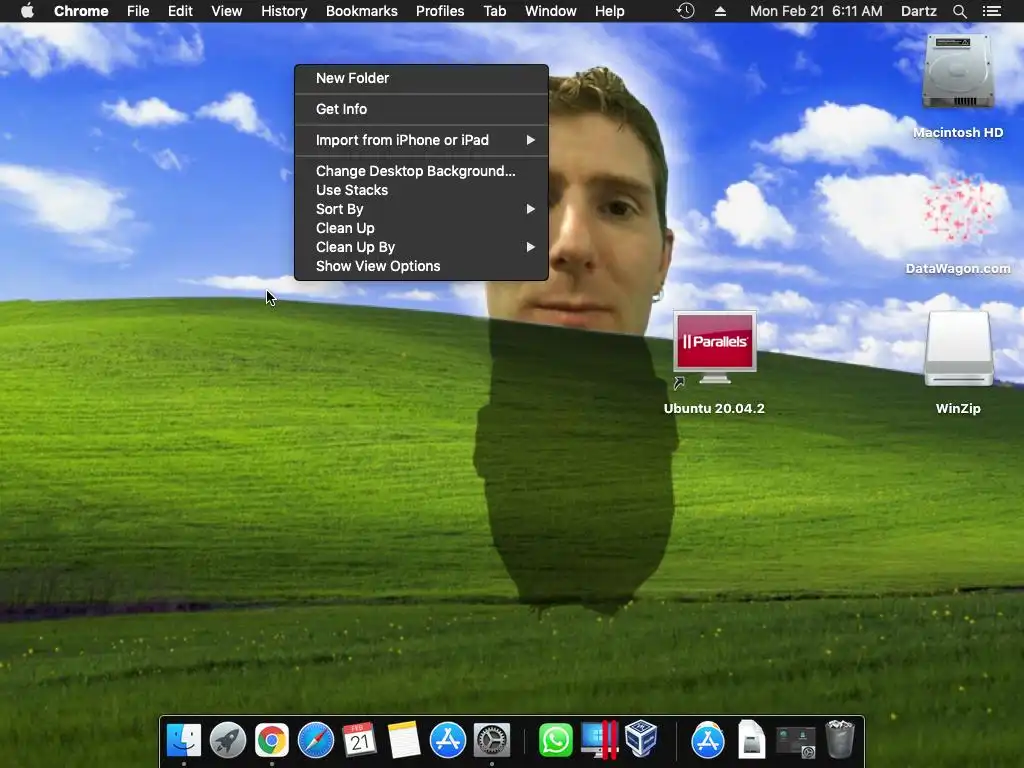Open Safari compass icon in dock

tap(315, 740)
